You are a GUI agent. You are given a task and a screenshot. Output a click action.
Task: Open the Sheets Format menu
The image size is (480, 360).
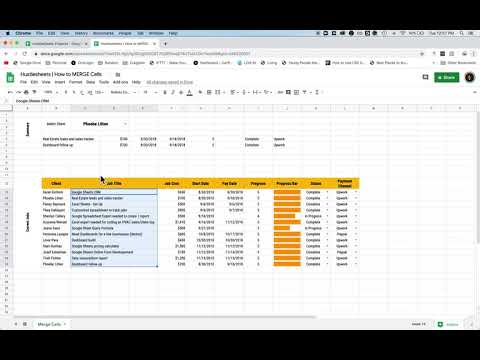pos(76,82)
